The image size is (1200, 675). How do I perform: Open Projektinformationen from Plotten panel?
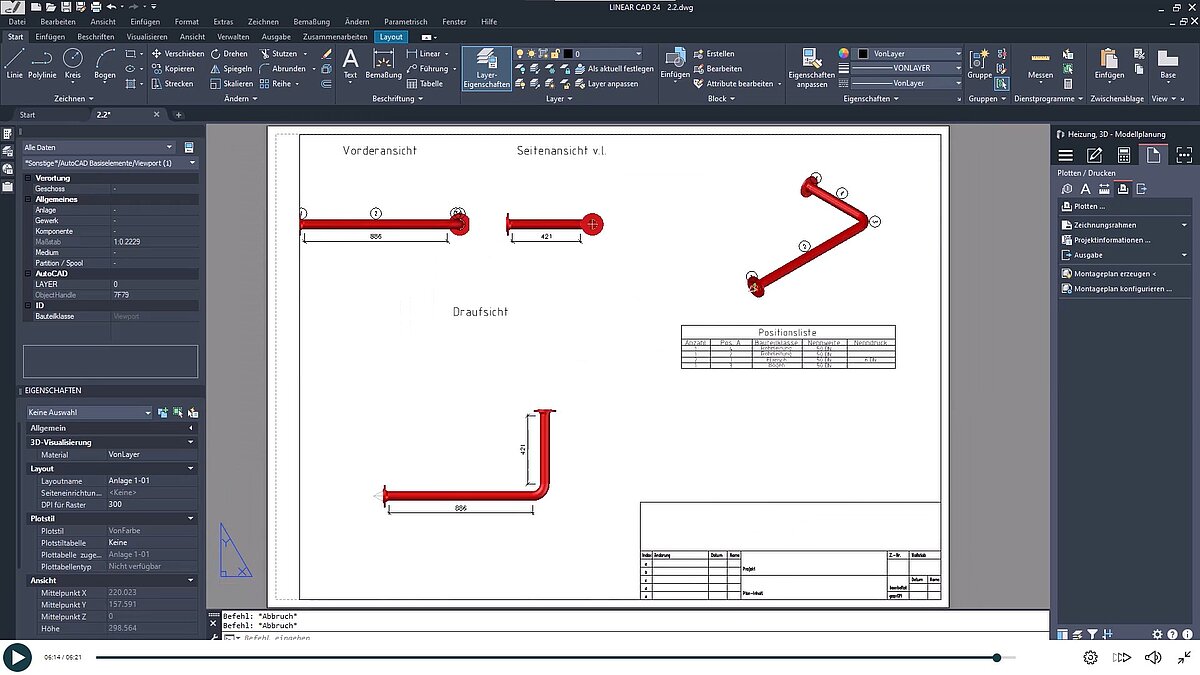[1113, 239]
